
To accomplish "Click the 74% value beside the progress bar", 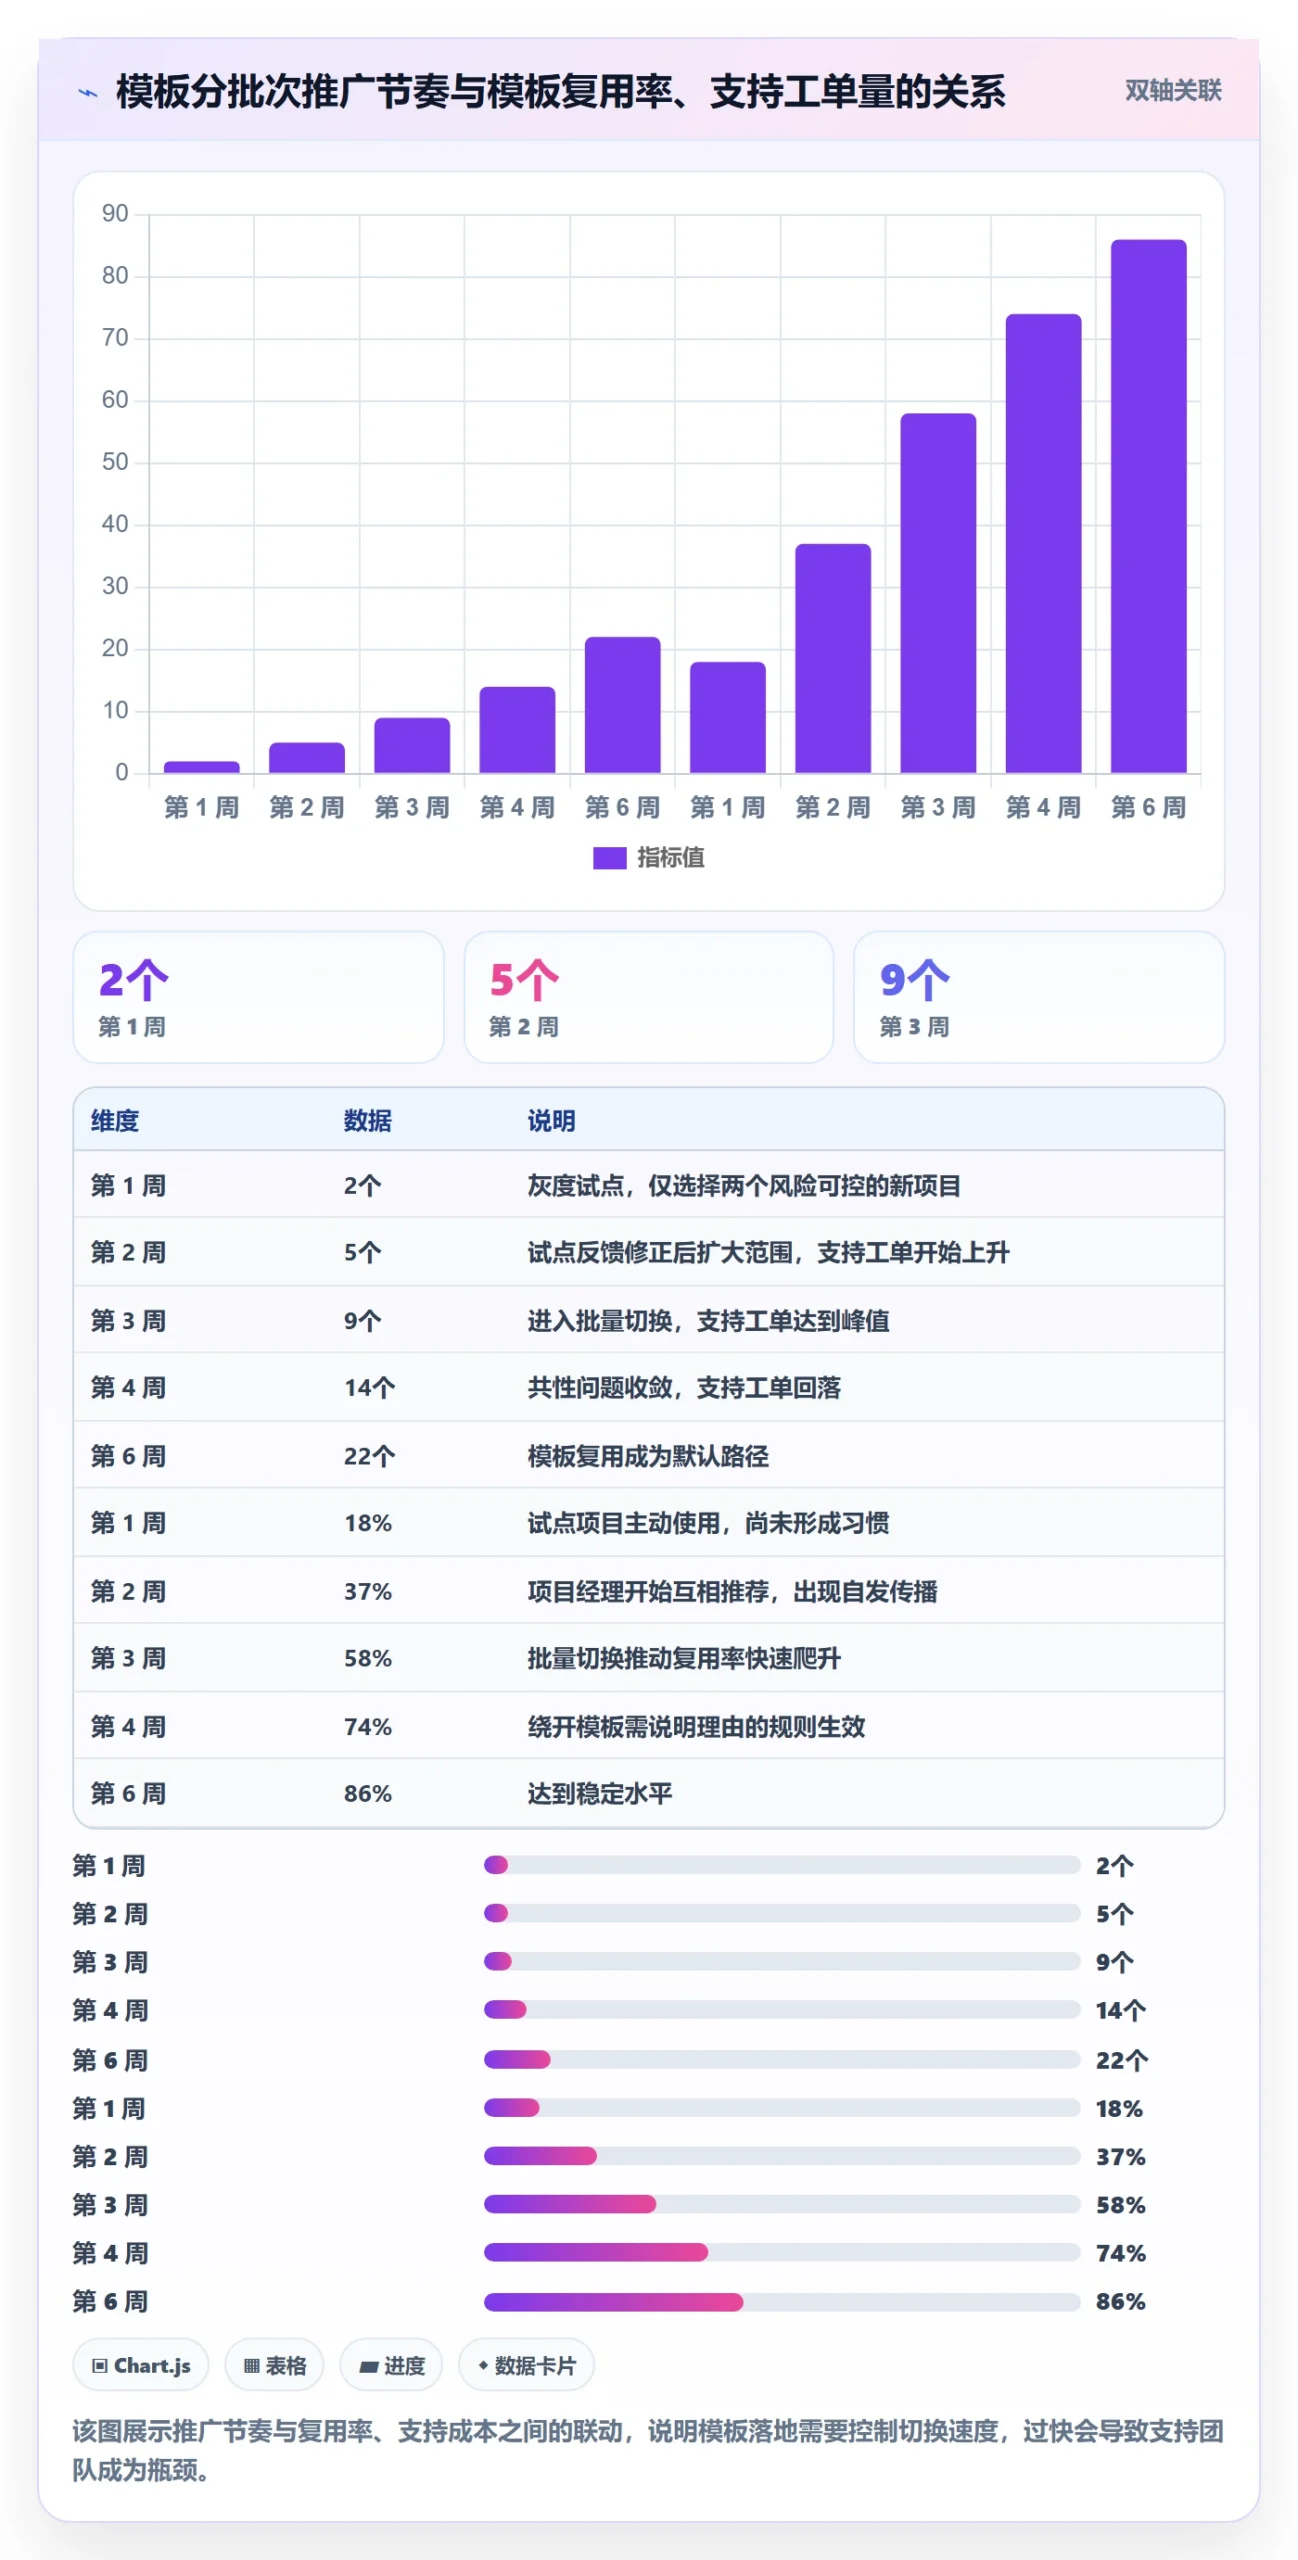I will coord(1120,2253).
